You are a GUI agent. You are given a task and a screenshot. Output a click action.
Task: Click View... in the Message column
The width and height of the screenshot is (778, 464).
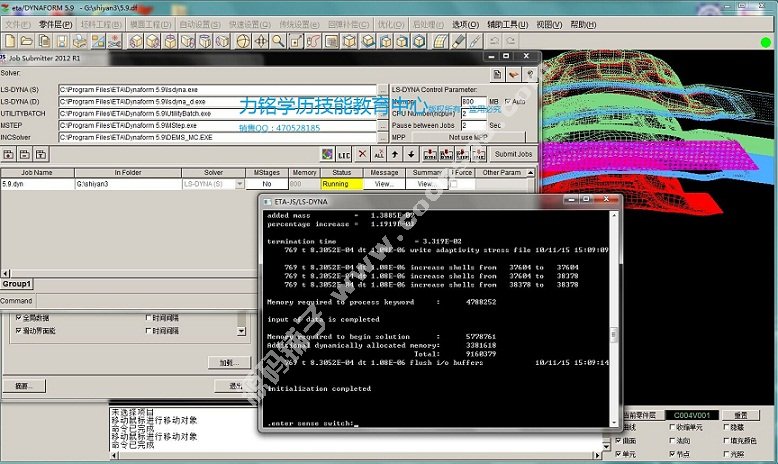click(384, 184)
